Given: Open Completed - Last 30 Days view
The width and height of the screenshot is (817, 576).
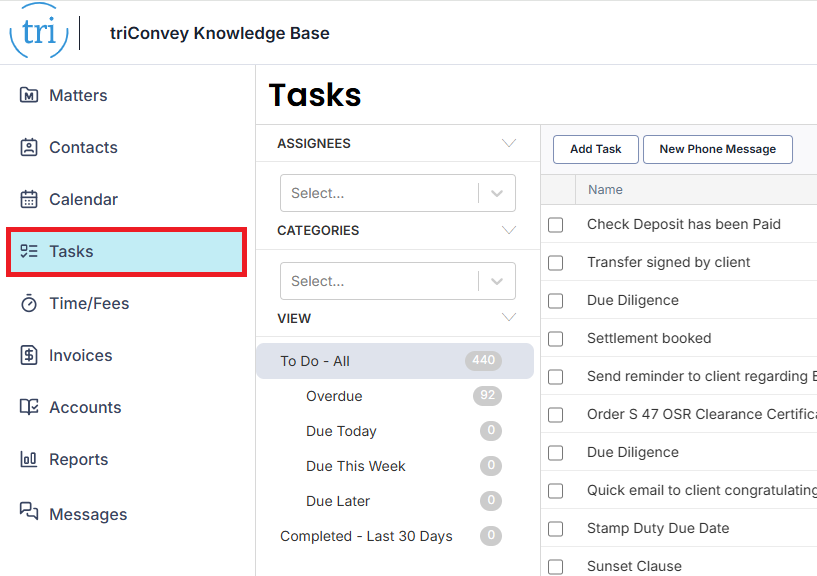Looking at the screenshot, I should (366, 536).
